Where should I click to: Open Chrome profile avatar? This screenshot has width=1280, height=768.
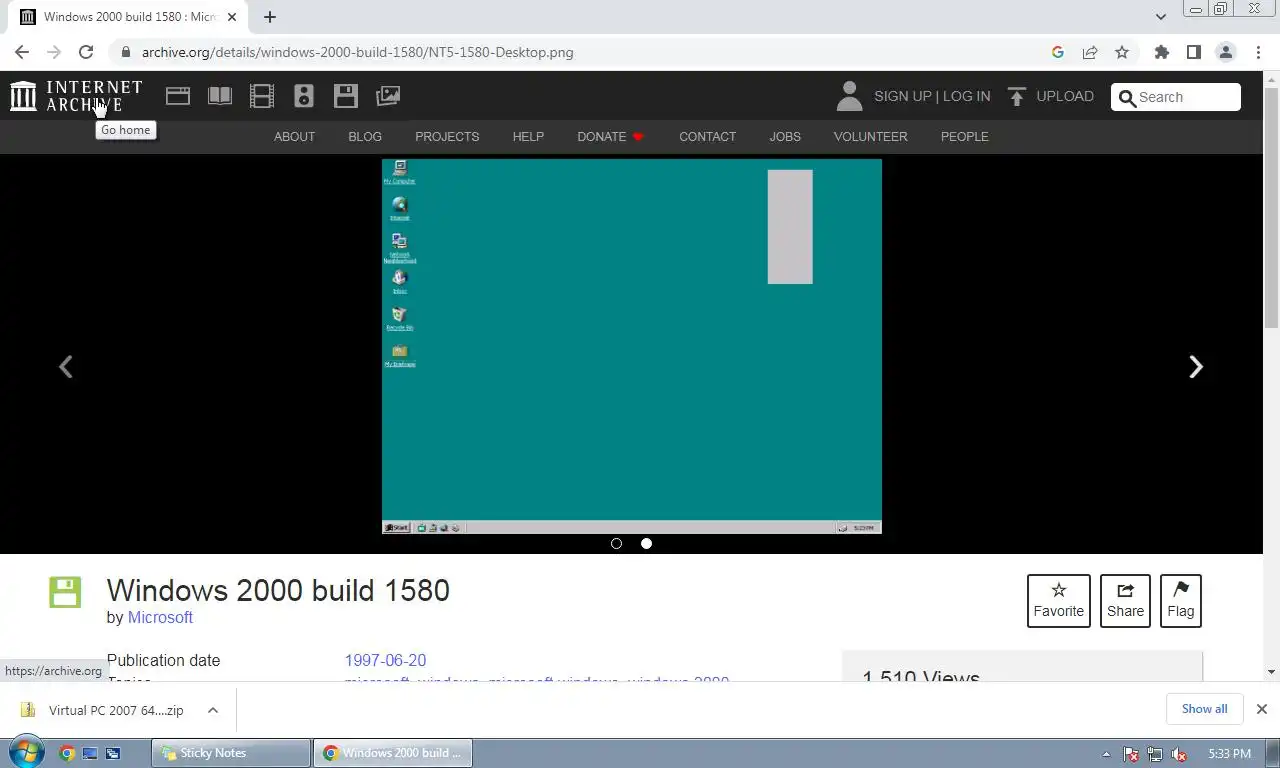tap(1225, 52)
